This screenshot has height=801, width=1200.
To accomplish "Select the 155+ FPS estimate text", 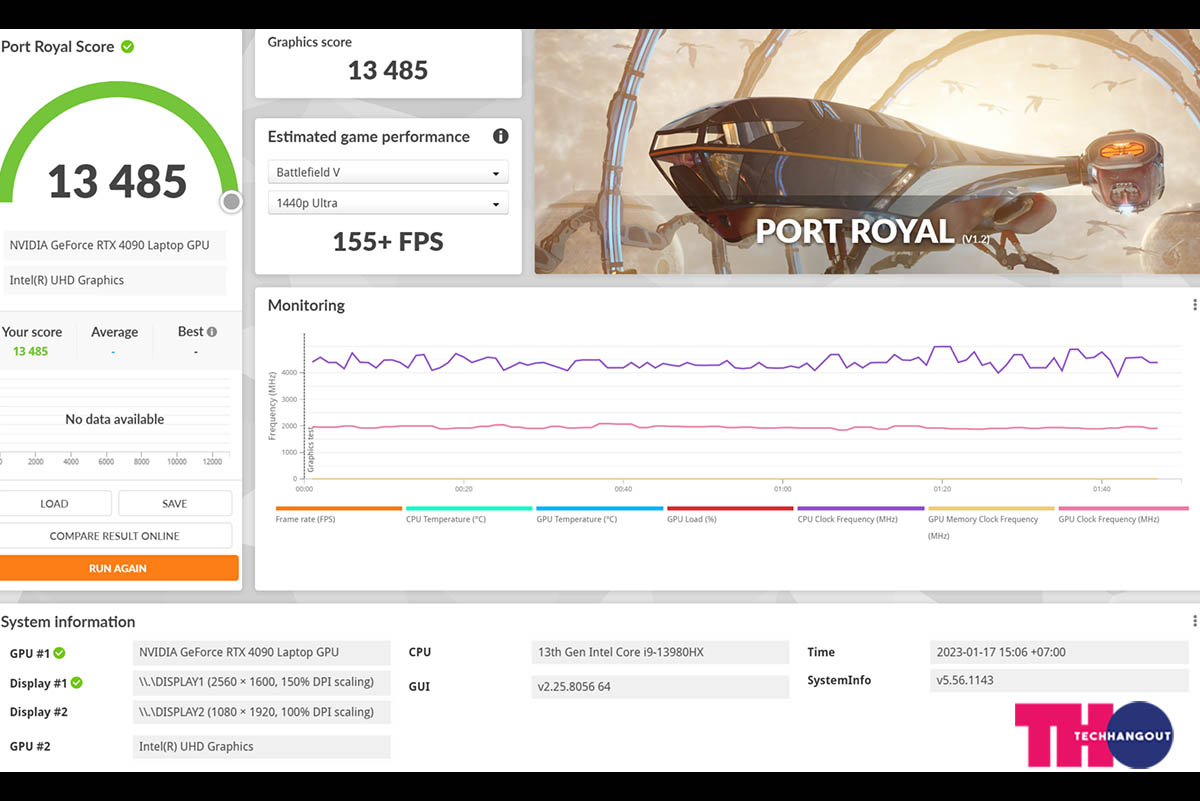I will tap(388, 241).
